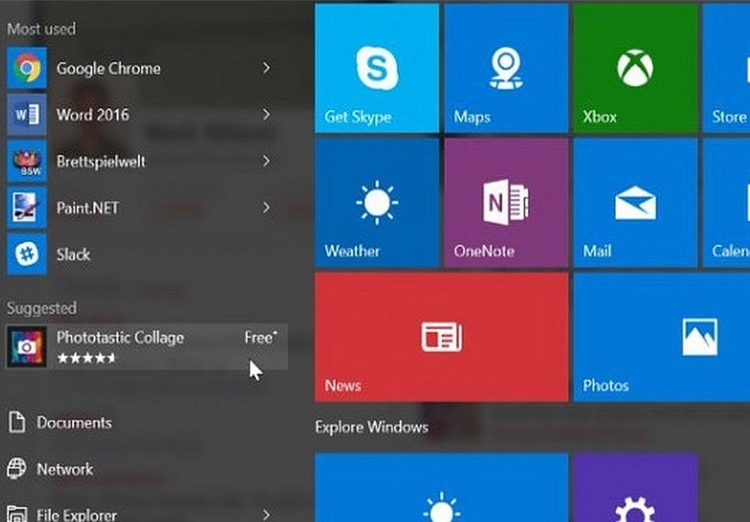The image size is (750, 522).
Task: Open File Explorer from Start menu
Action: click(x=76, y=514)
